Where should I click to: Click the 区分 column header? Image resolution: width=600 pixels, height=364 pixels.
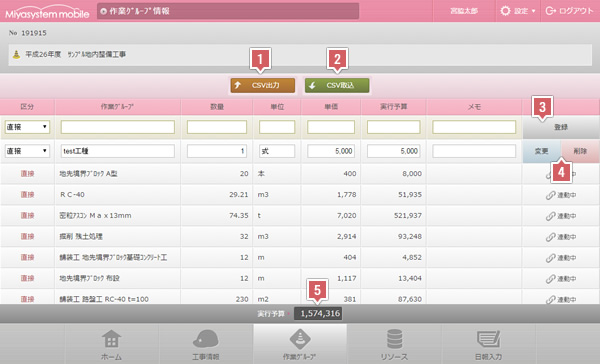(27, 107)
